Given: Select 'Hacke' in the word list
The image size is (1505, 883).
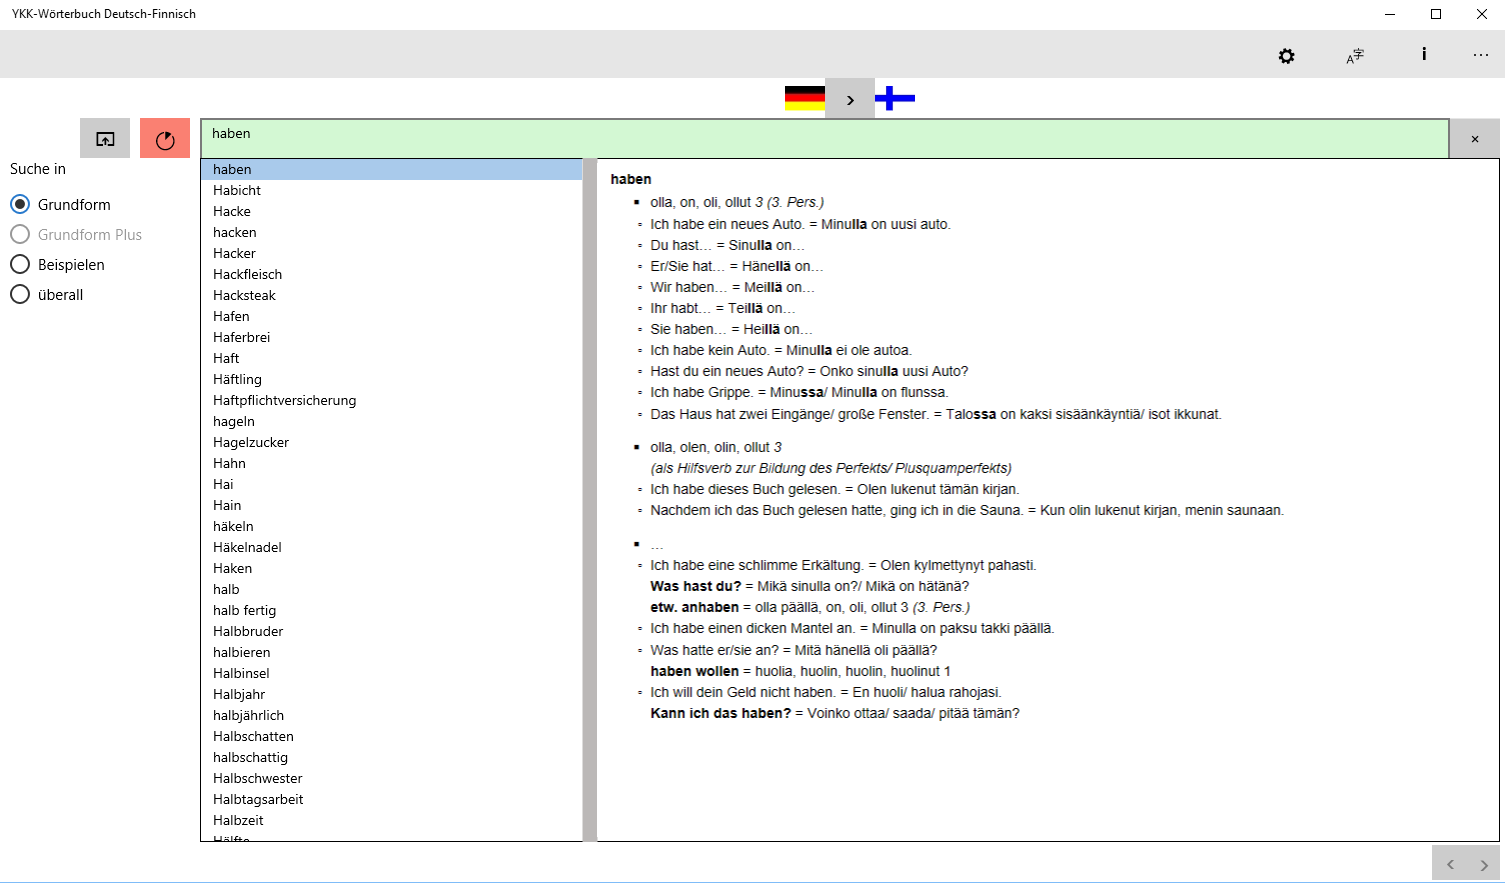Looking at the screenshot, I should point(391,211).
